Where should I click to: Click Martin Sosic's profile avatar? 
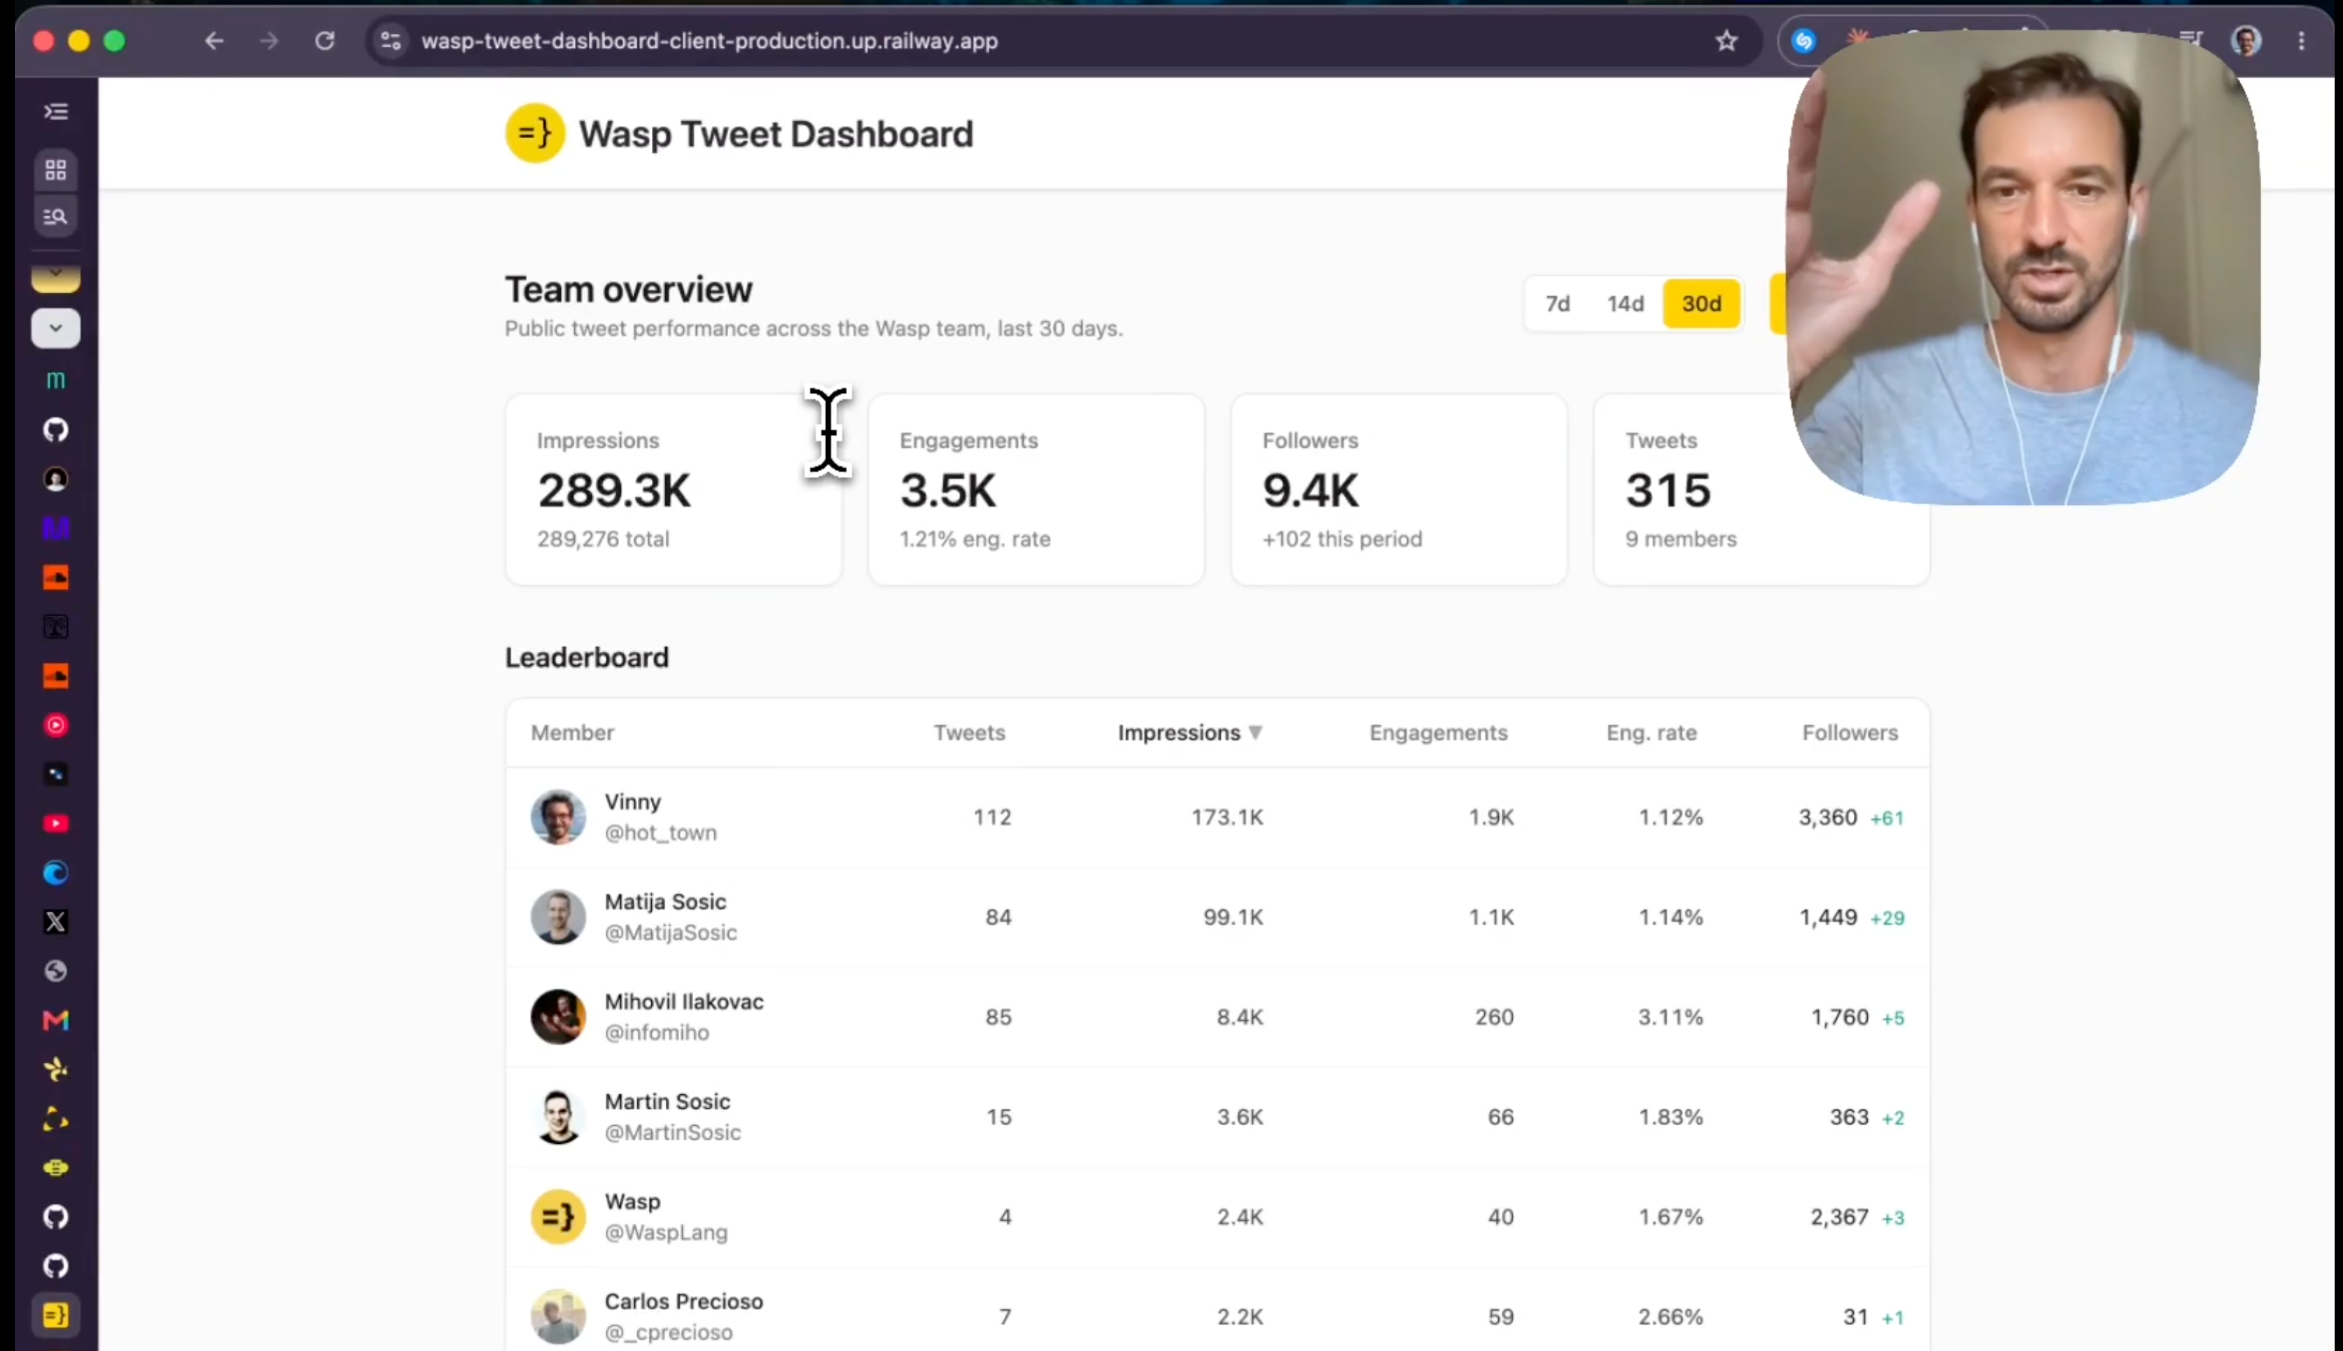(x=558, y=1117)
